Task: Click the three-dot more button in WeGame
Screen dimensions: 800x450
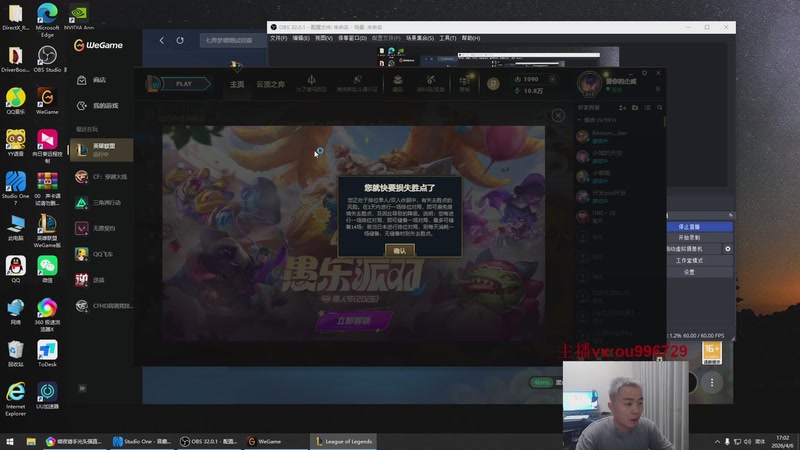Action: [712, 383]
